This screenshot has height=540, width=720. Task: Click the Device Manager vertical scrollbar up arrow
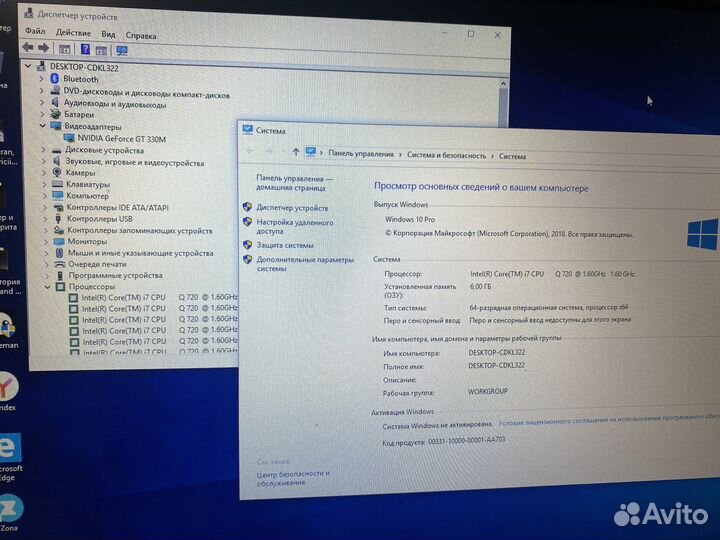[x=503, y=84]
